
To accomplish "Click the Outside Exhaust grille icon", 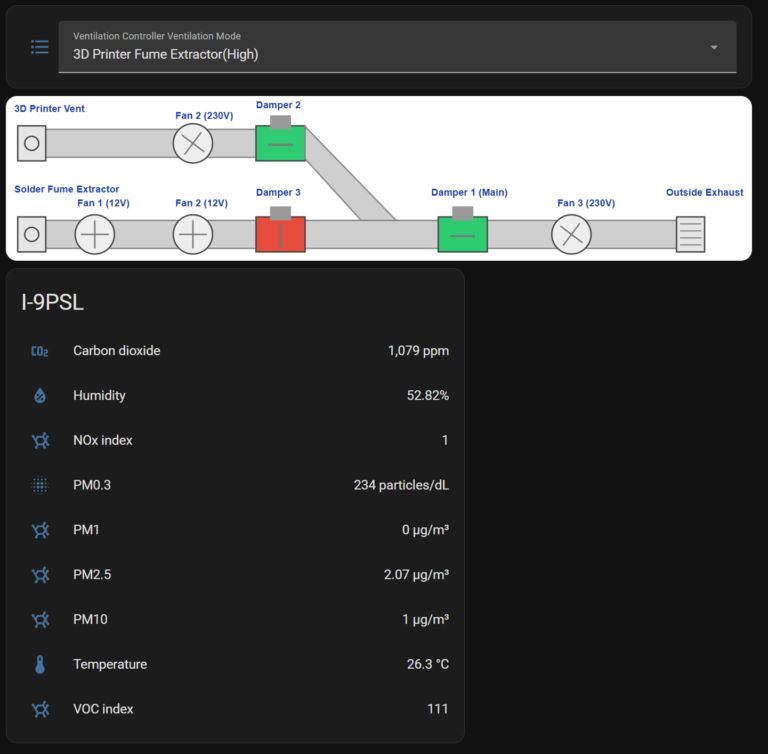I will [690, 234].
